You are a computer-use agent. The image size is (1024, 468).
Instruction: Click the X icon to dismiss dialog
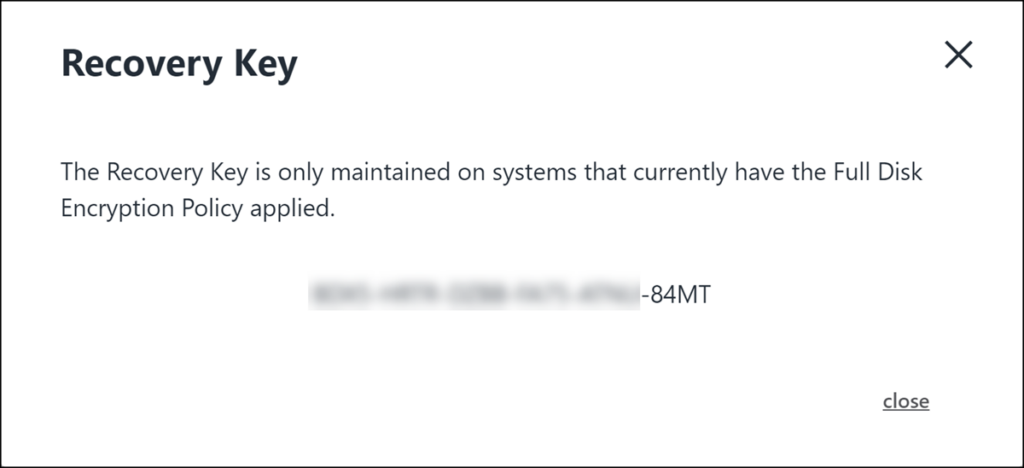pyautogui.click(x=958, y=57)
